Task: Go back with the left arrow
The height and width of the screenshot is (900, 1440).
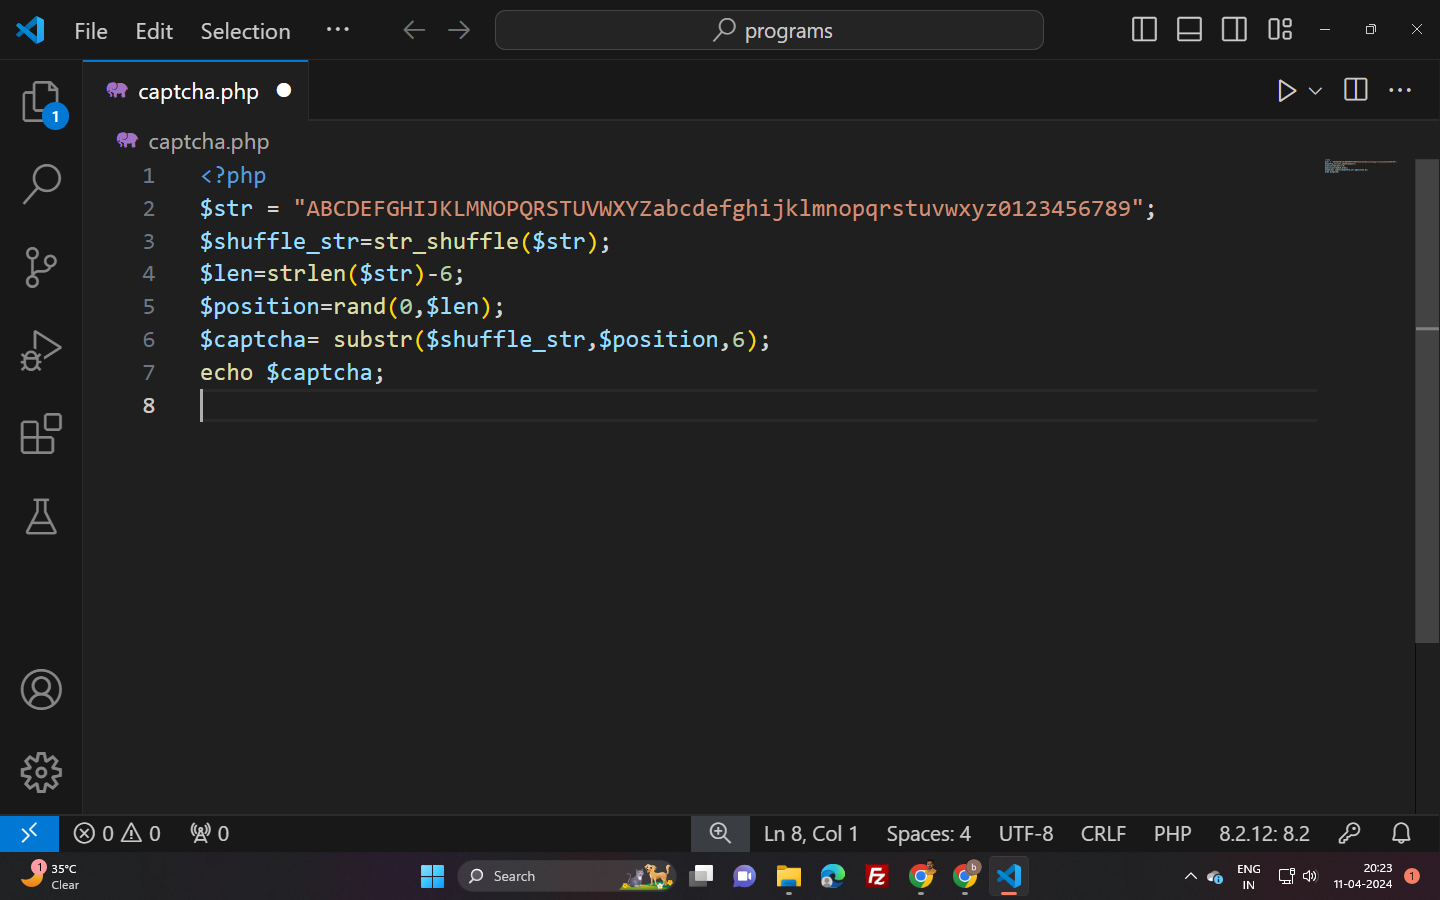Action: [414, 30]
